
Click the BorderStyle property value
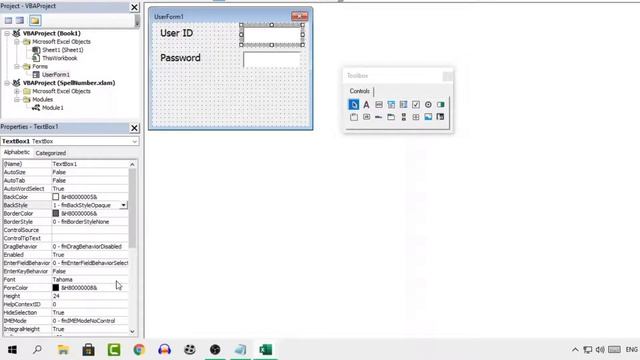tap(90, 222)
